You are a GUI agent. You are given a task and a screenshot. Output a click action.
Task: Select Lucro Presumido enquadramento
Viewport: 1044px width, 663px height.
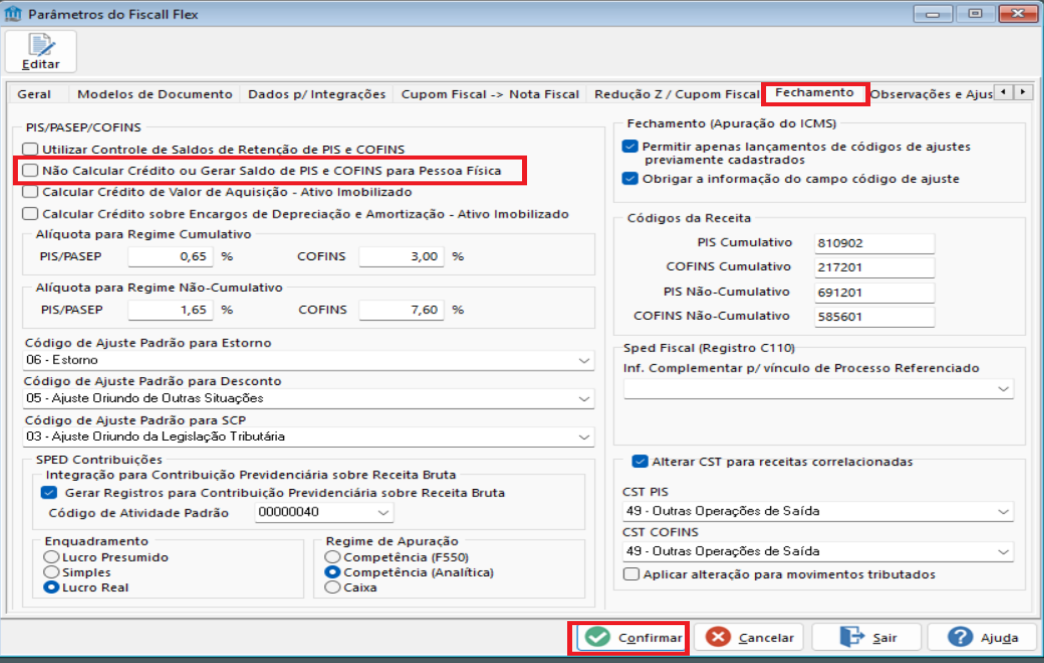pyautogui.click(x=51, y=556)
